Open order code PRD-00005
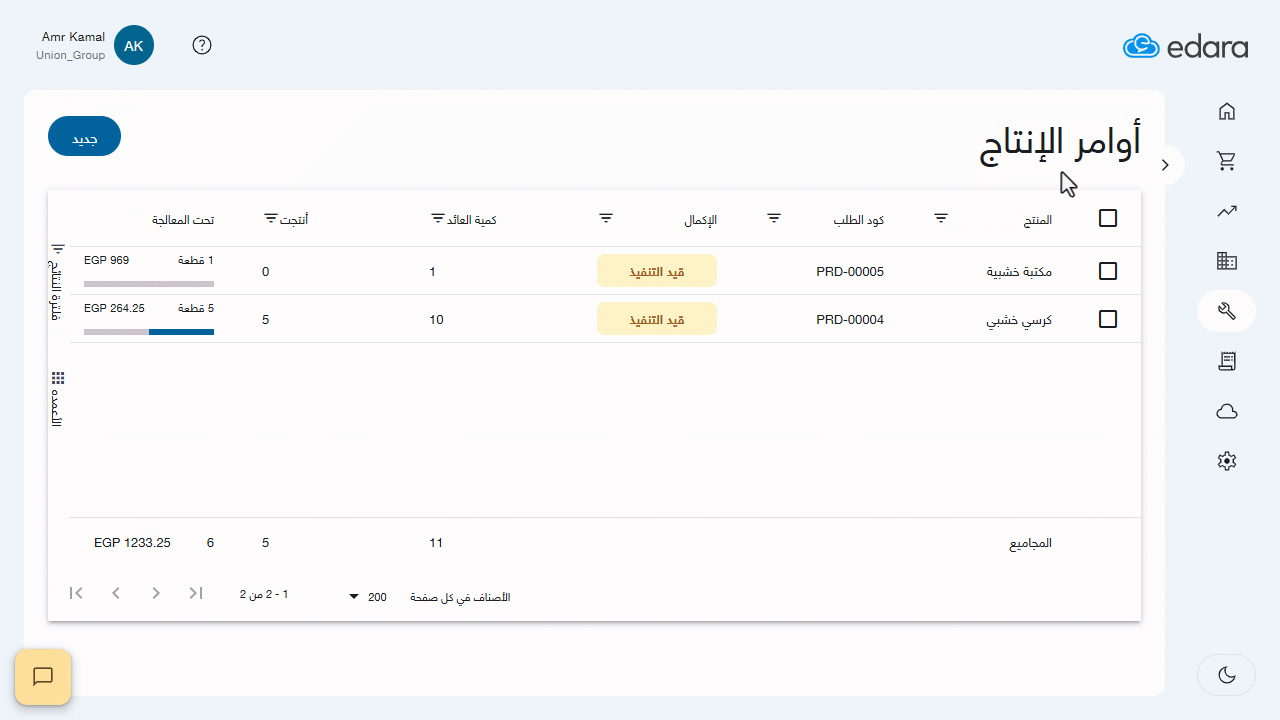1280x720 pixels. [849, 271]
